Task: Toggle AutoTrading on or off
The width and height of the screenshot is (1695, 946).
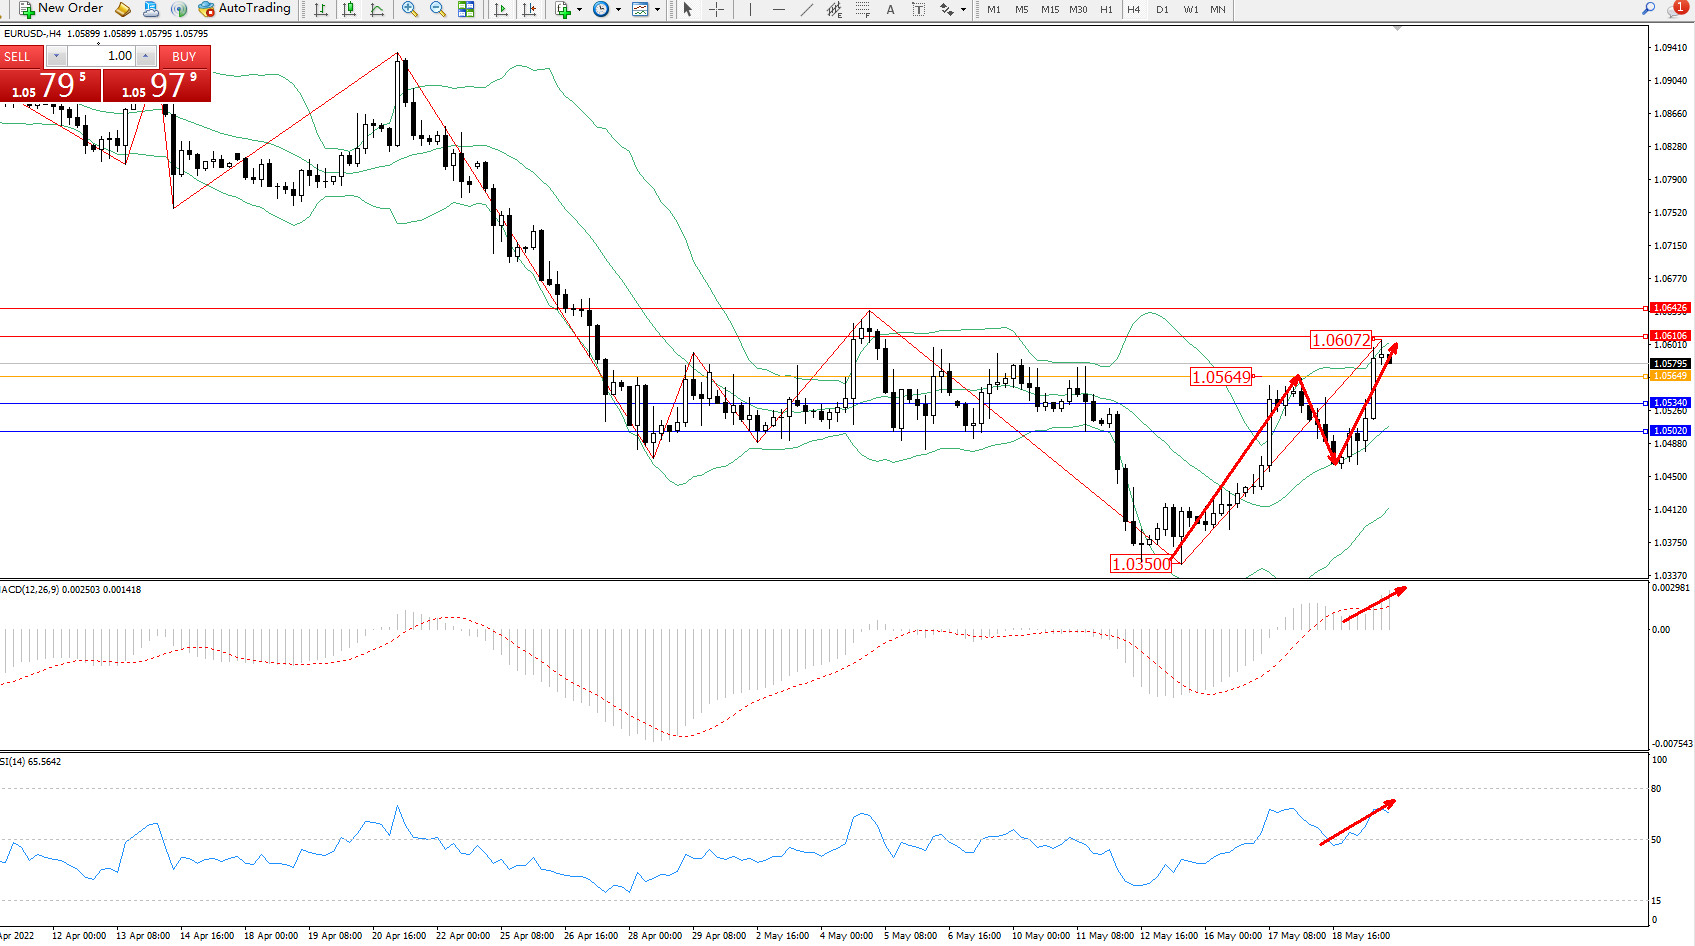Action: pos(244,9)
